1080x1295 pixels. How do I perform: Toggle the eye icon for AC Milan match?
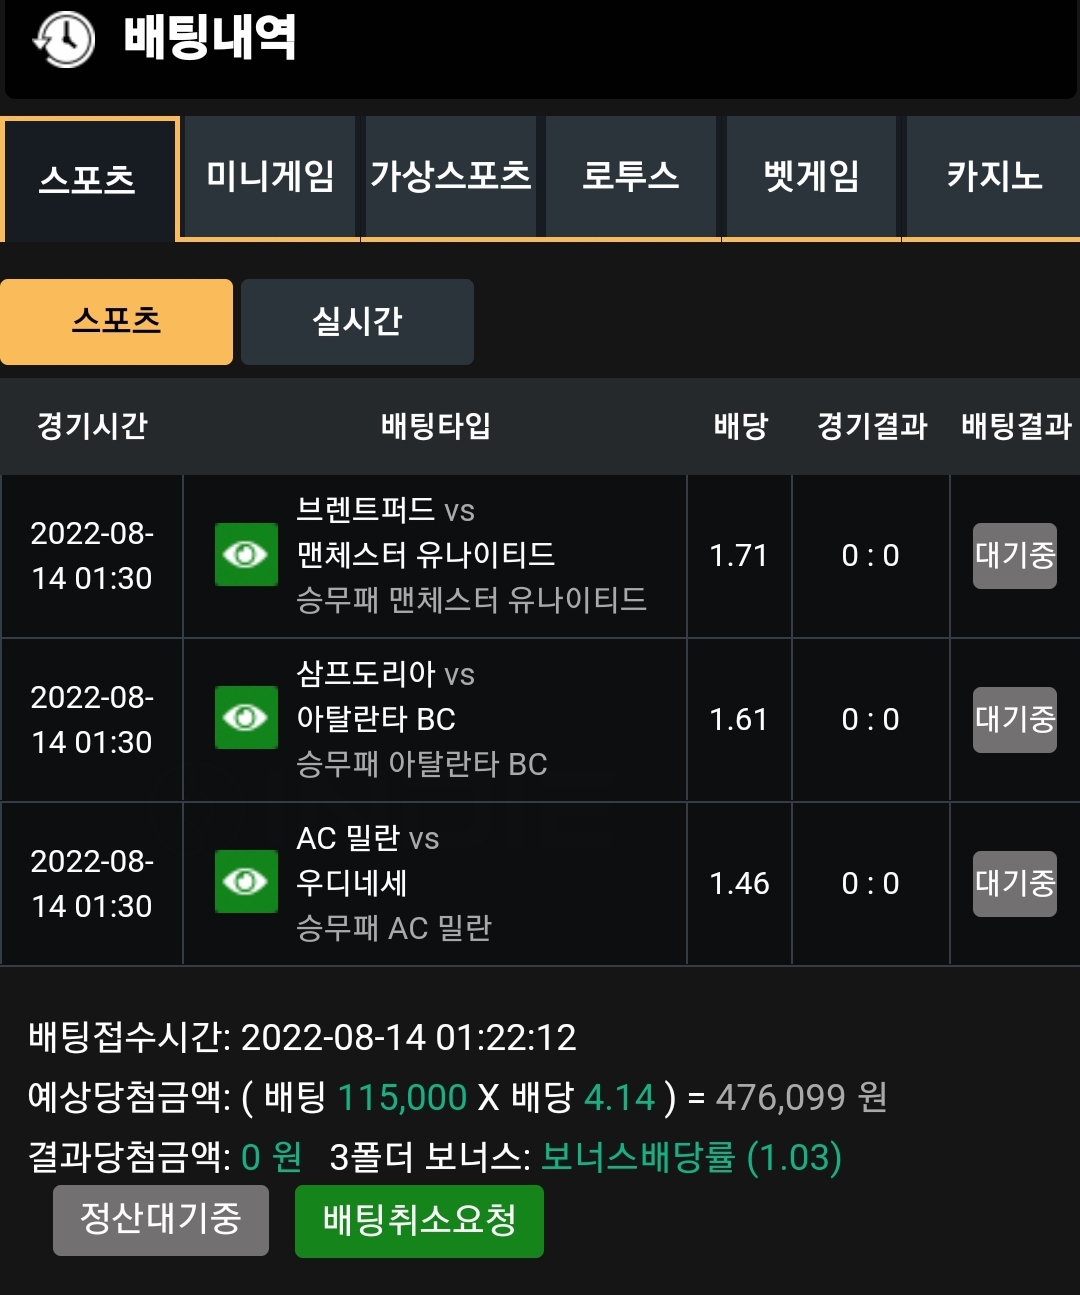pyautogui.click(x=246, y=882)
